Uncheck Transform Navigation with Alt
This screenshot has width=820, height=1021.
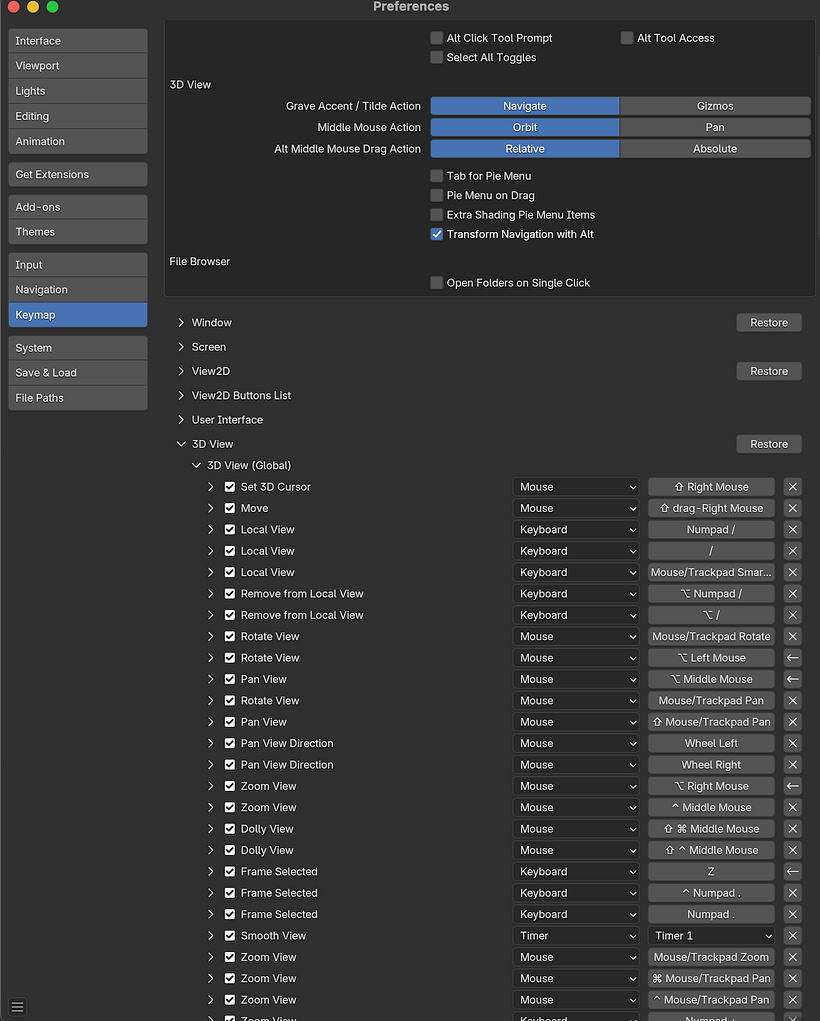[x=437, y=234]
